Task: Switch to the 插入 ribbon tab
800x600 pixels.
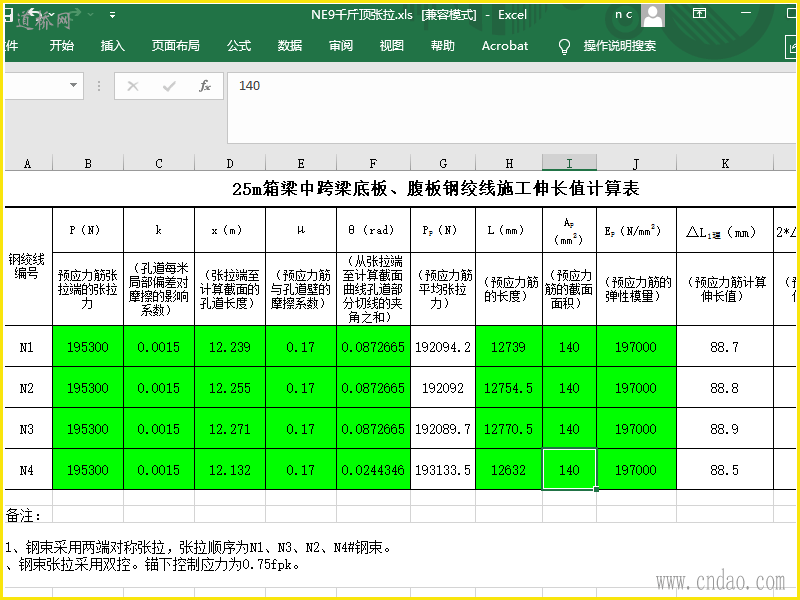Action: 113,46
